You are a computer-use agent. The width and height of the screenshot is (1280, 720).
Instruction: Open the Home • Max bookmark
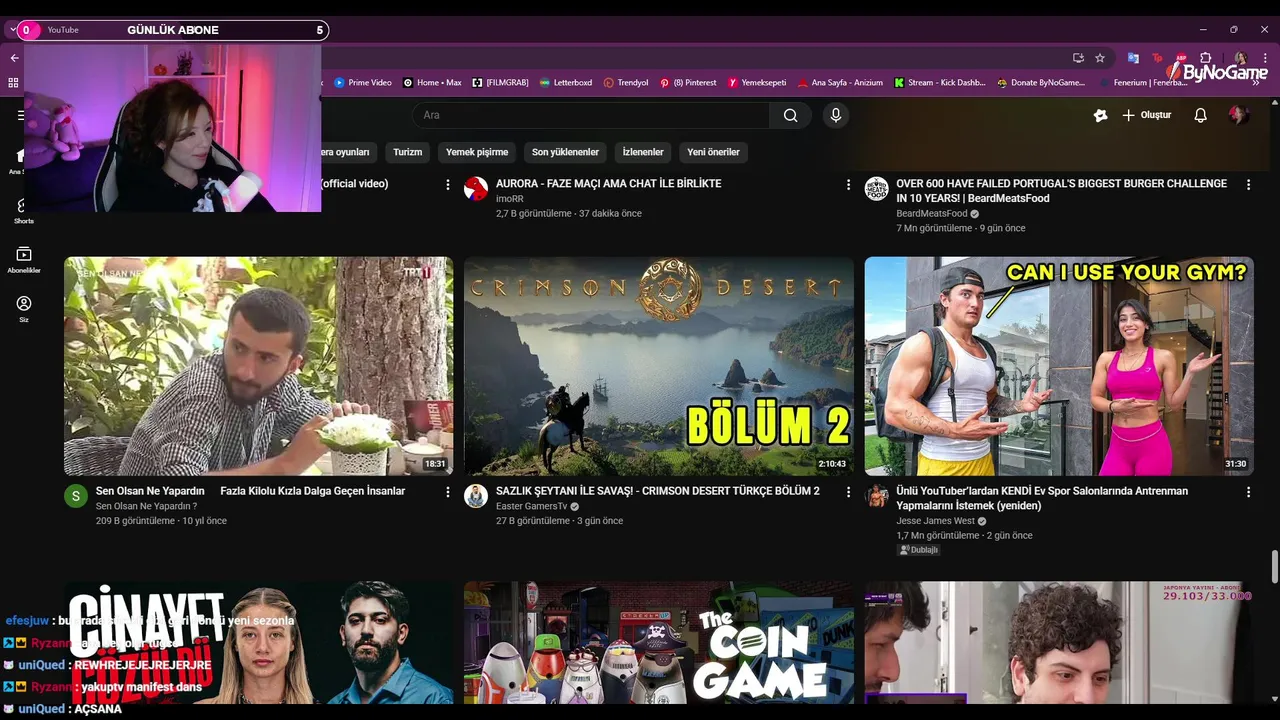[432, 83]
